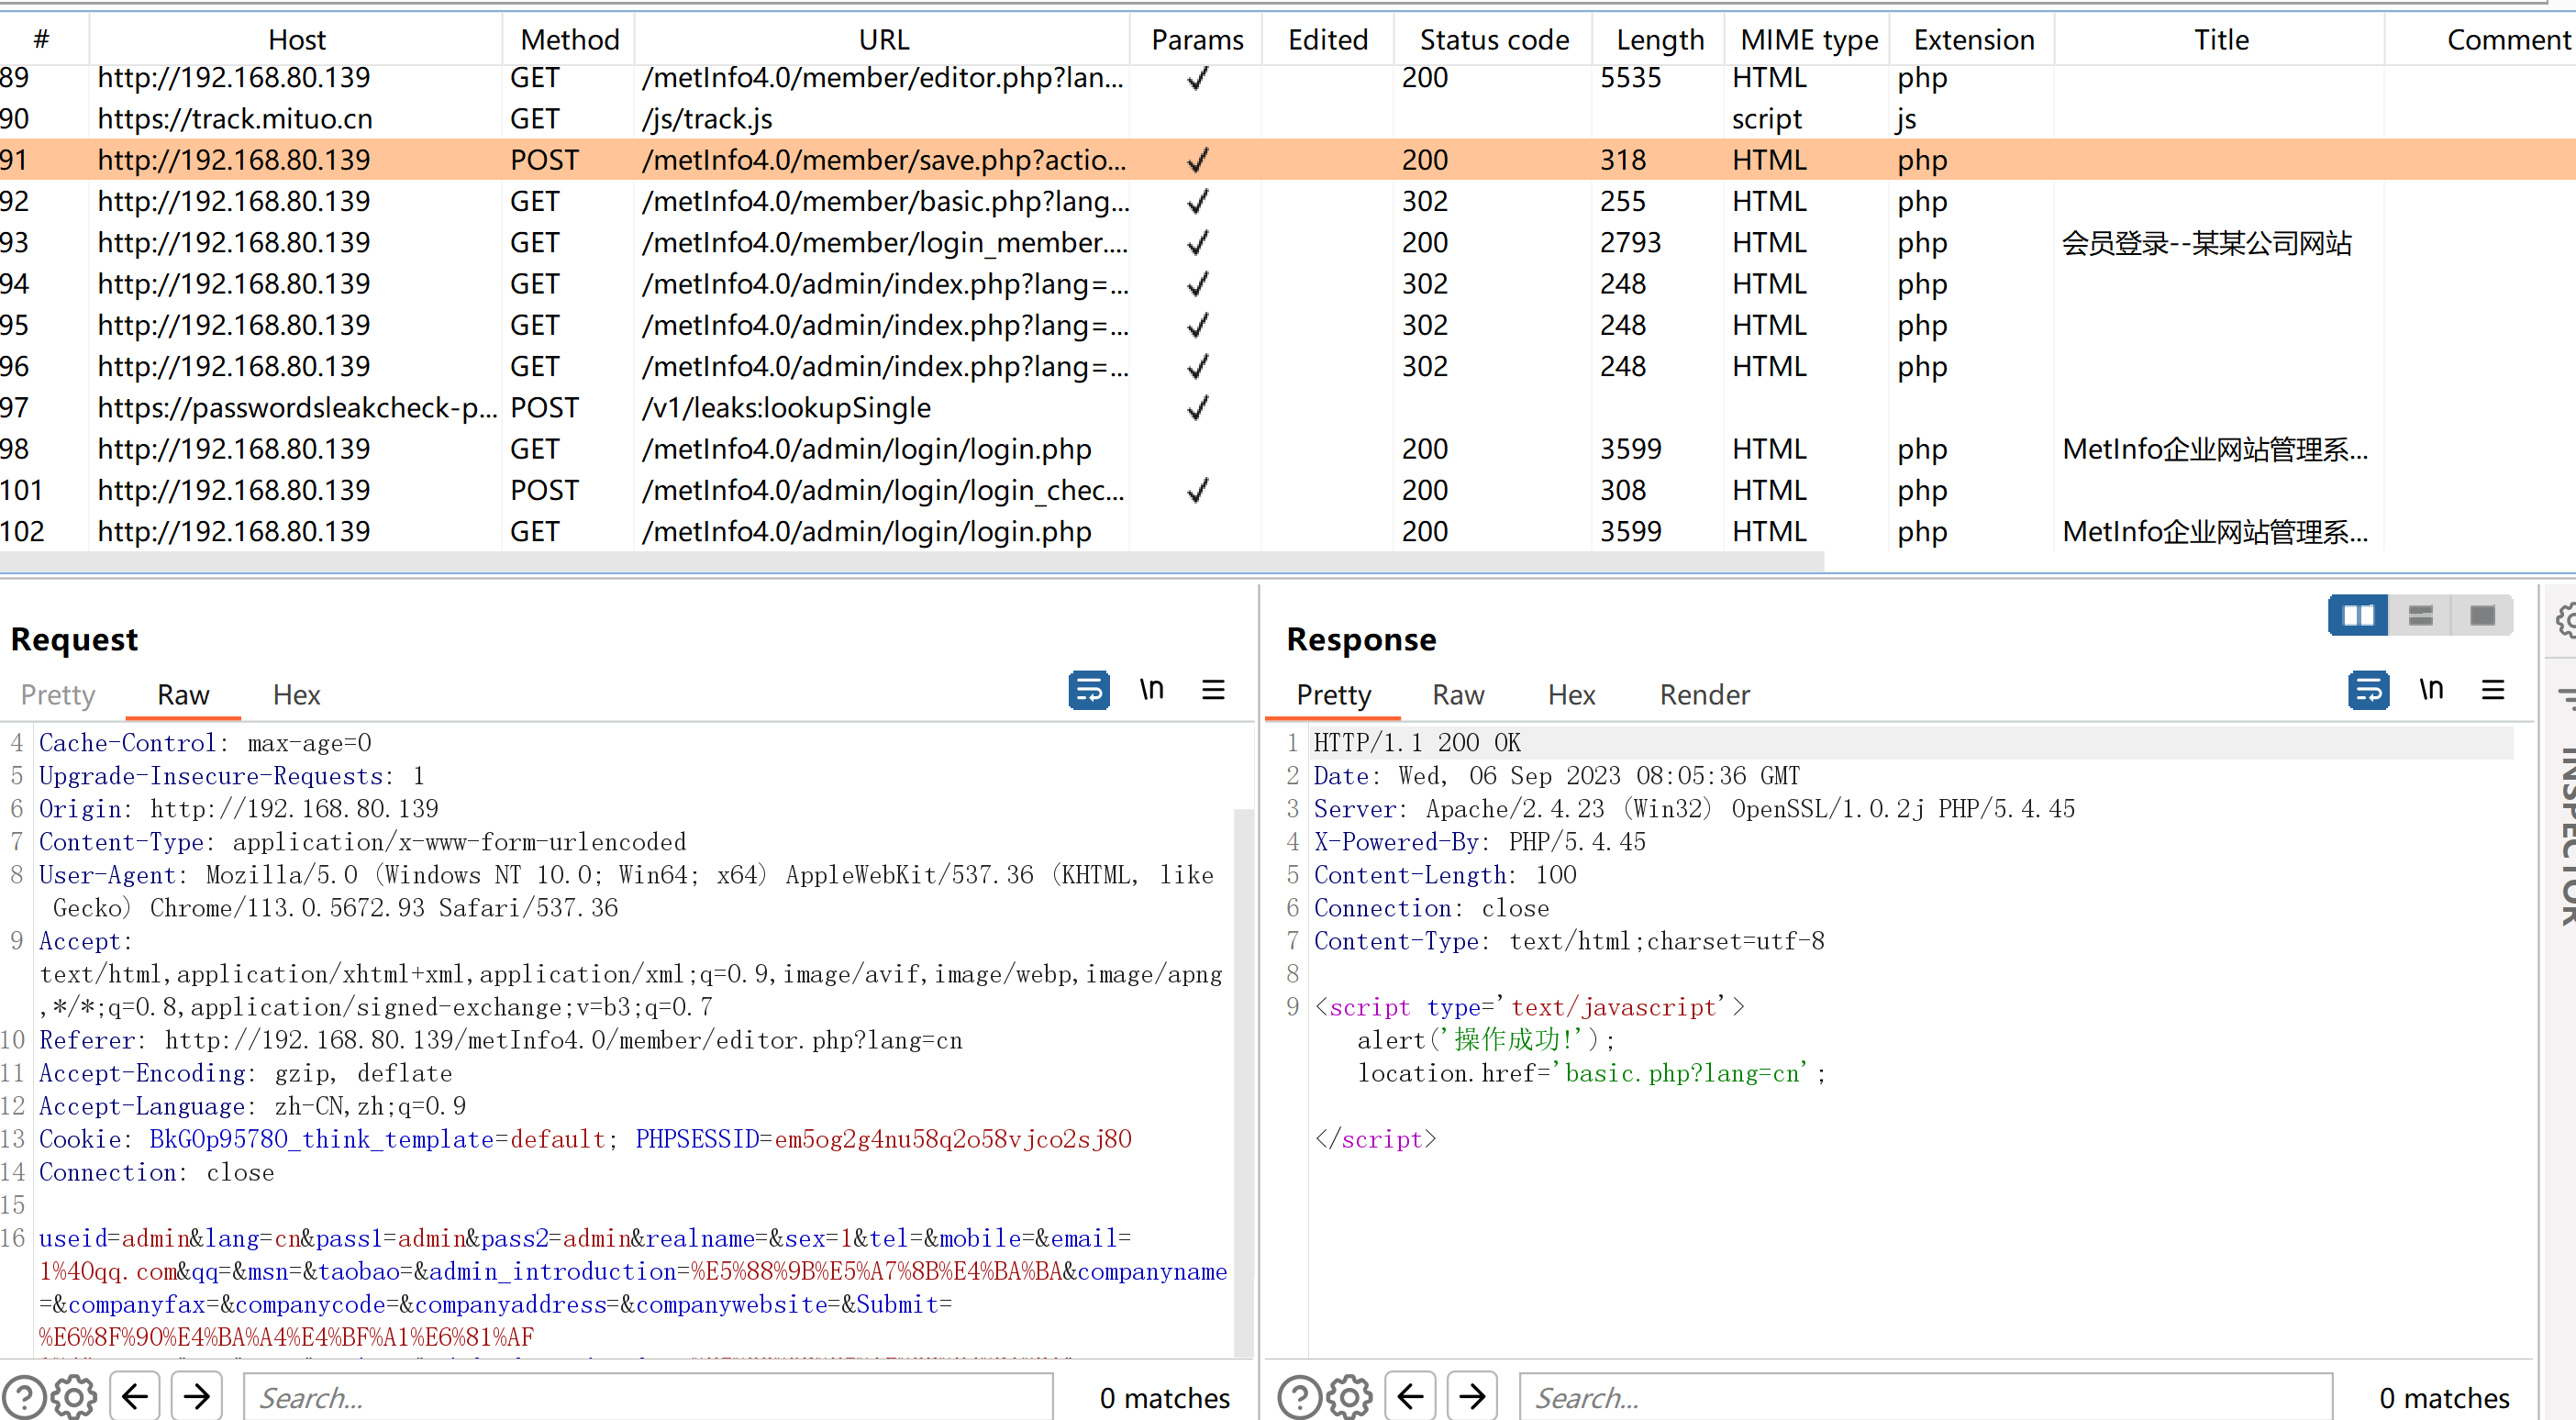The height and width of the screenshot is (1420, 2576).
Task: Select history row 90 track.mituo.cn request
Action: click(x=1288, y=119)
